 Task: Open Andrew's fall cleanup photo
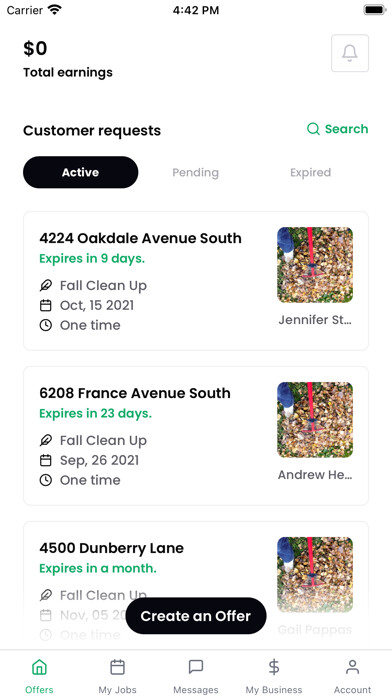pyautogui.click(x=315, y=420)
